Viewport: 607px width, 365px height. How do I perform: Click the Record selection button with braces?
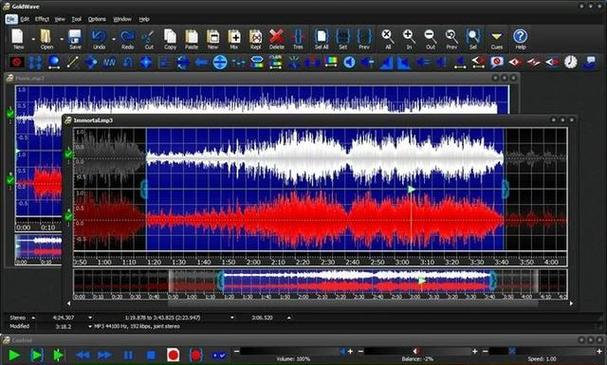pyautogui.click(x=196, y=355)
